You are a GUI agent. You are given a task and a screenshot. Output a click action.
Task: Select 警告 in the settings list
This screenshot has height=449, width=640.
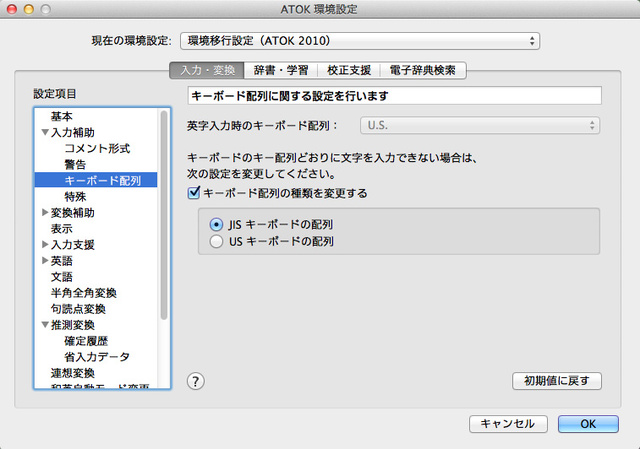tap(75, 164)
